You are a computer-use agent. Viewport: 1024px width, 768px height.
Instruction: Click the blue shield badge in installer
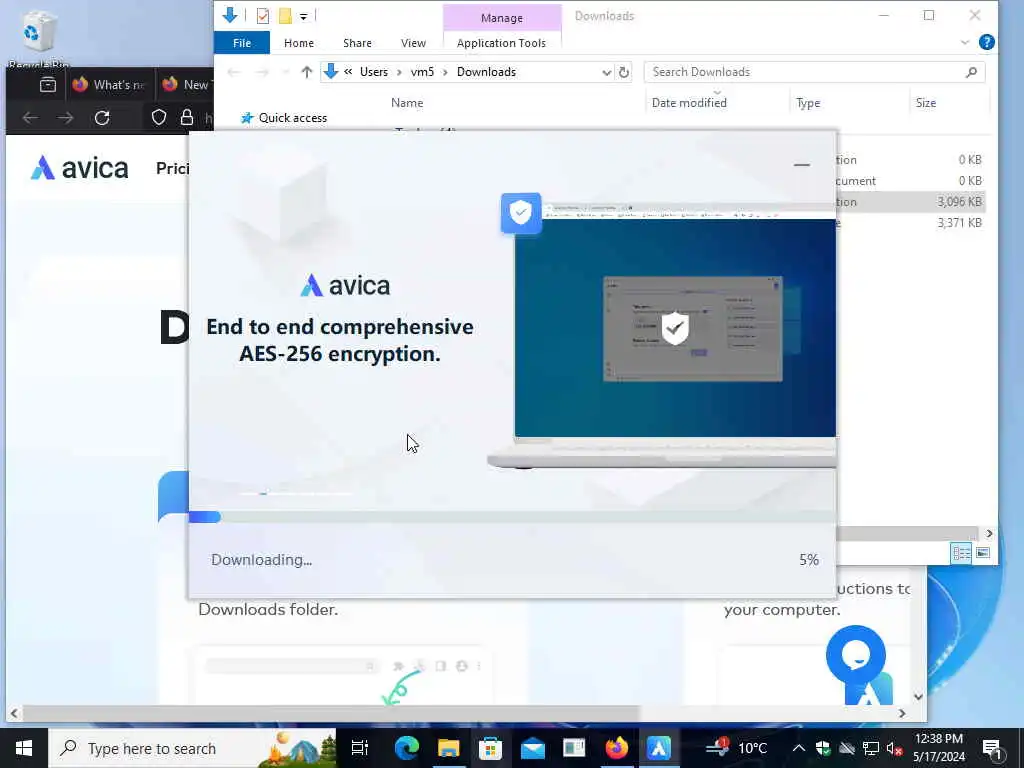click(x=520, y=213)
